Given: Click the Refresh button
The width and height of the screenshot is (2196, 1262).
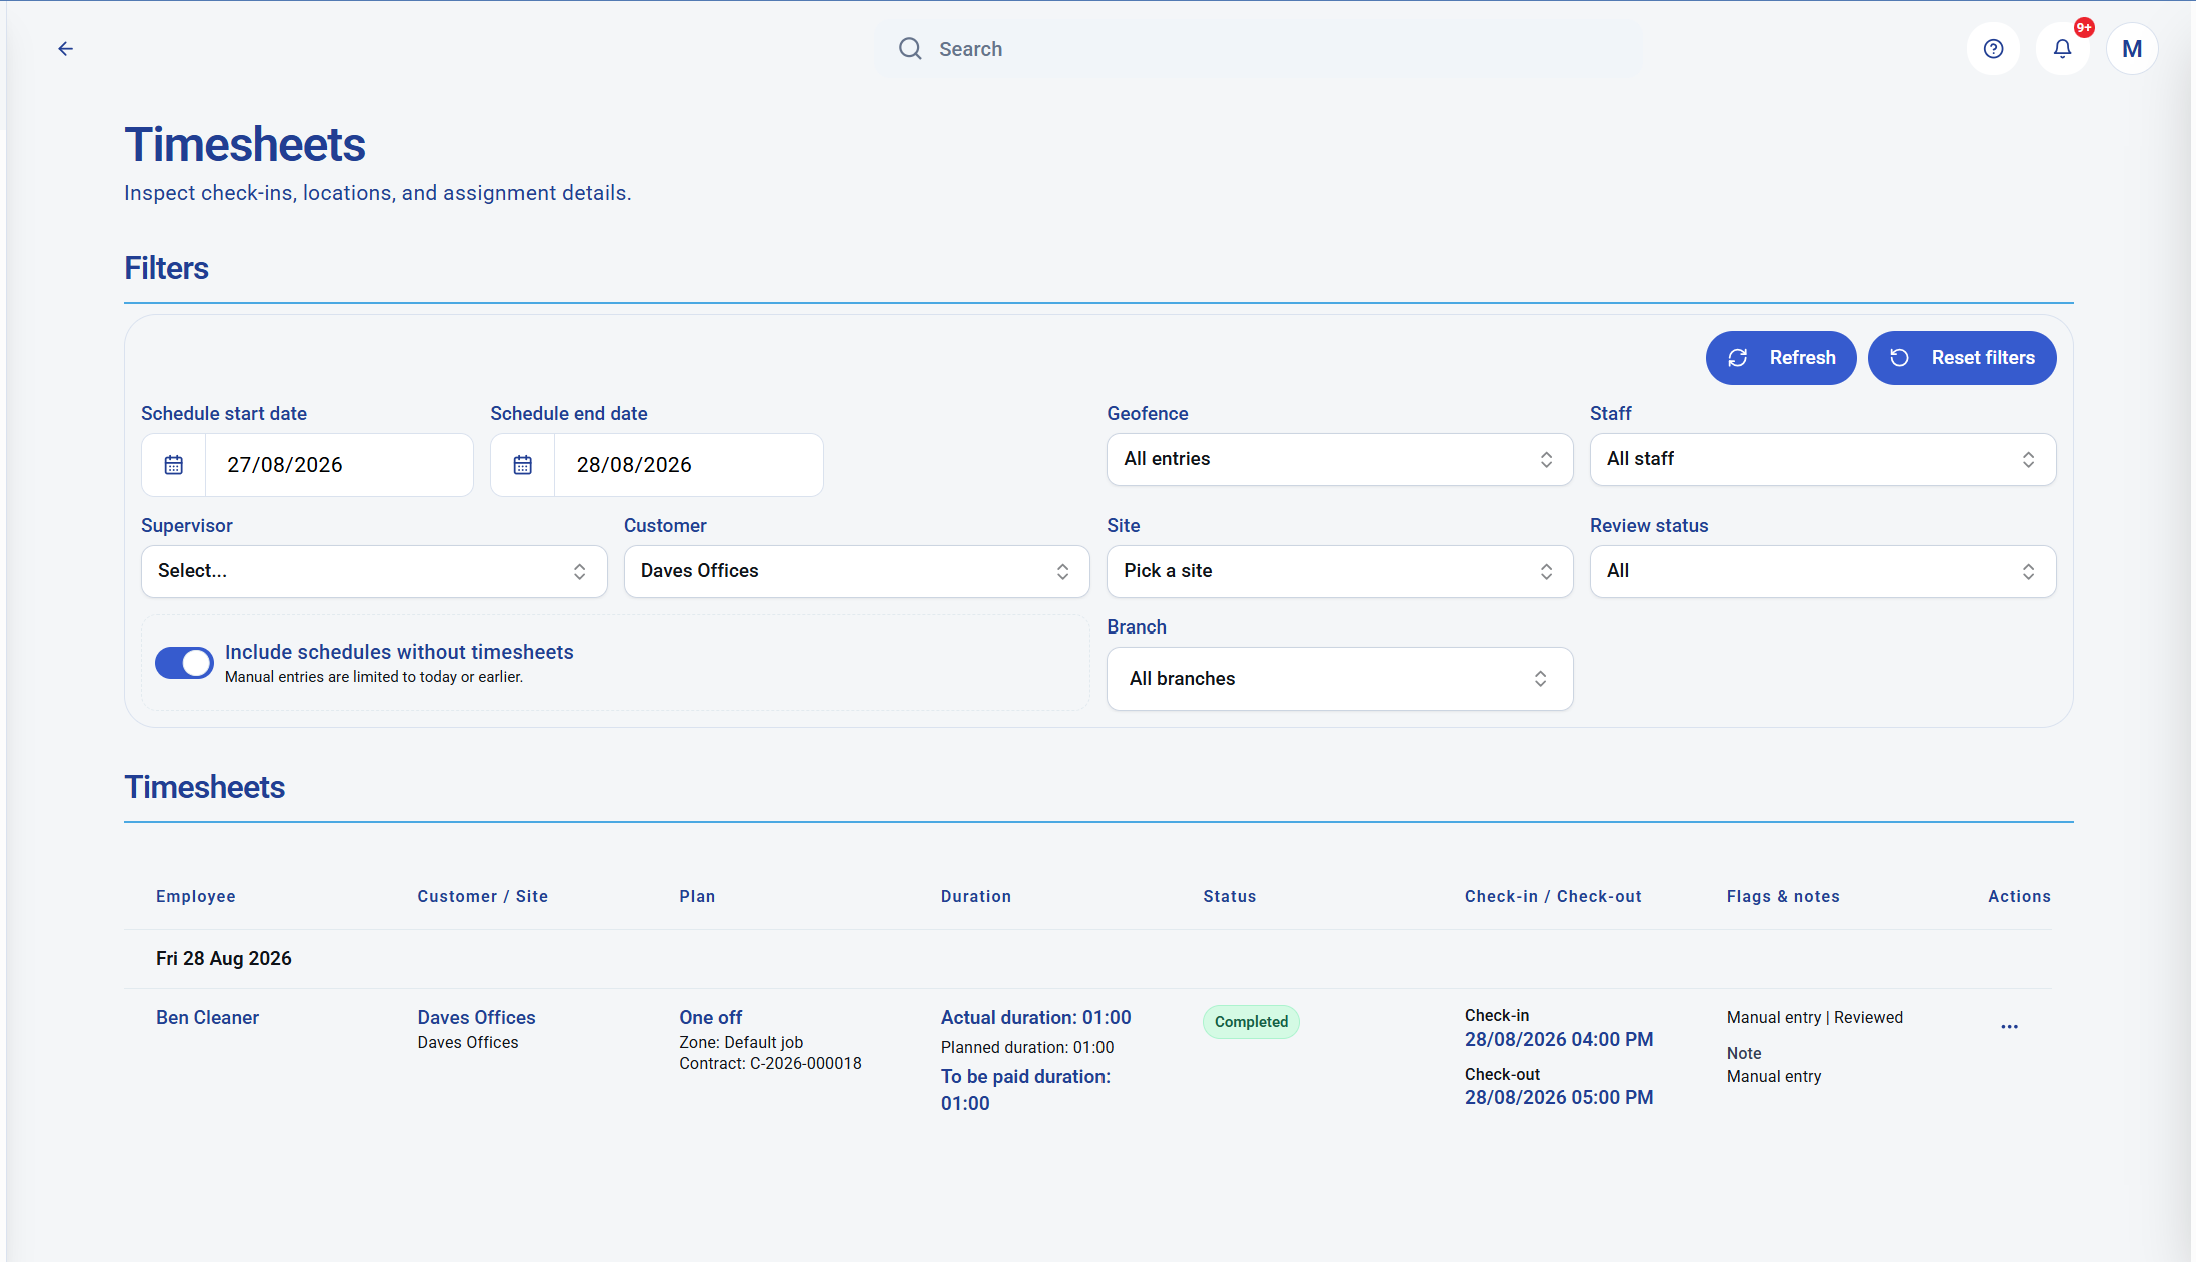Looking at the screenshot, I should click(1780, 358).
